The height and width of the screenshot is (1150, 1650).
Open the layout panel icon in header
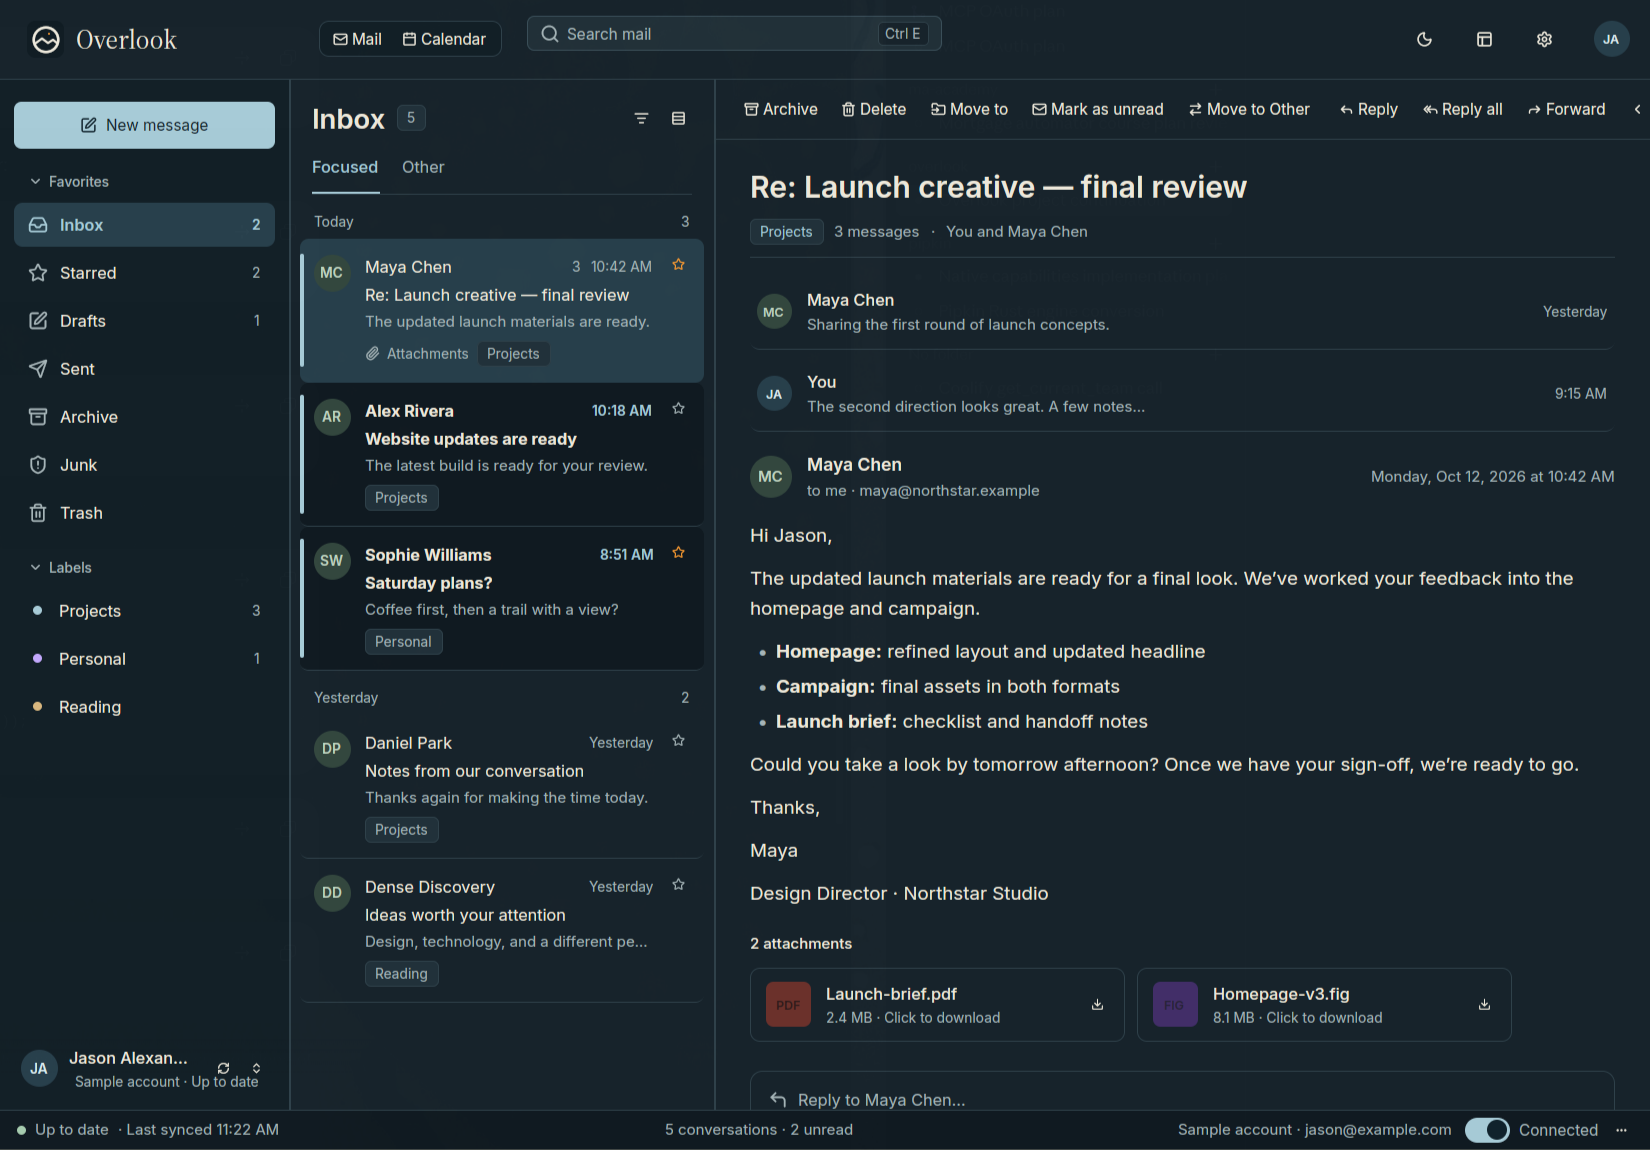[1484, 39]
